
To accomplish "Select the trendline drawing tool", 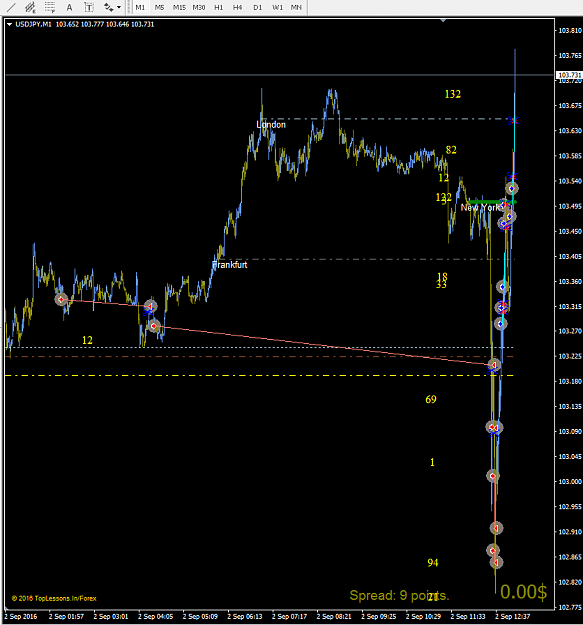I will 11,7.
